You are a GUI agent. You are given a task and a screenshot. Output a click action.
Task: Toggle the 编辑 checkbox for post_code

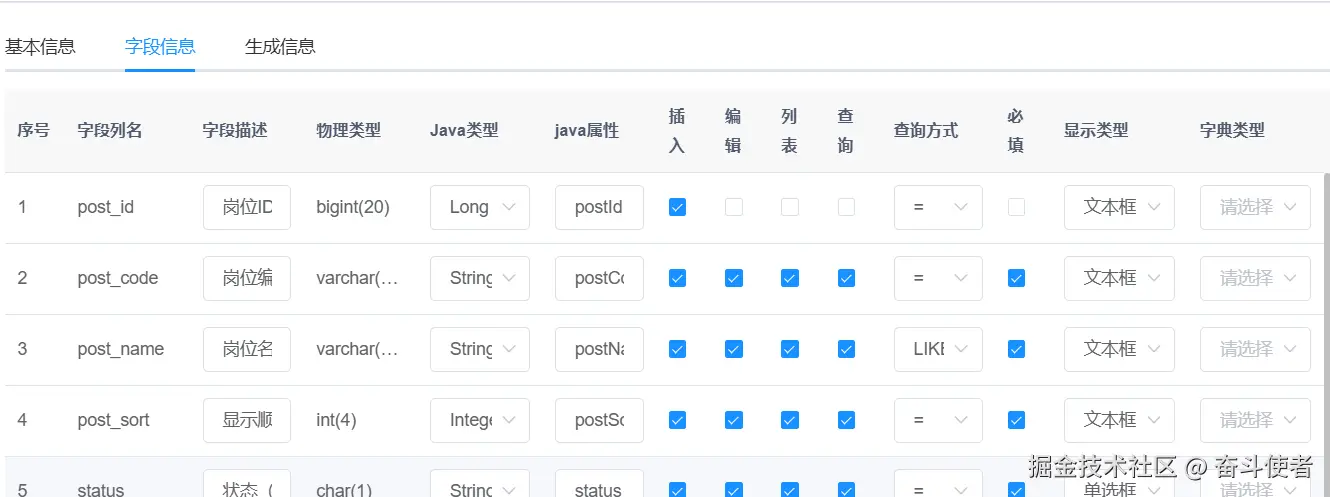tap(734, 278)
